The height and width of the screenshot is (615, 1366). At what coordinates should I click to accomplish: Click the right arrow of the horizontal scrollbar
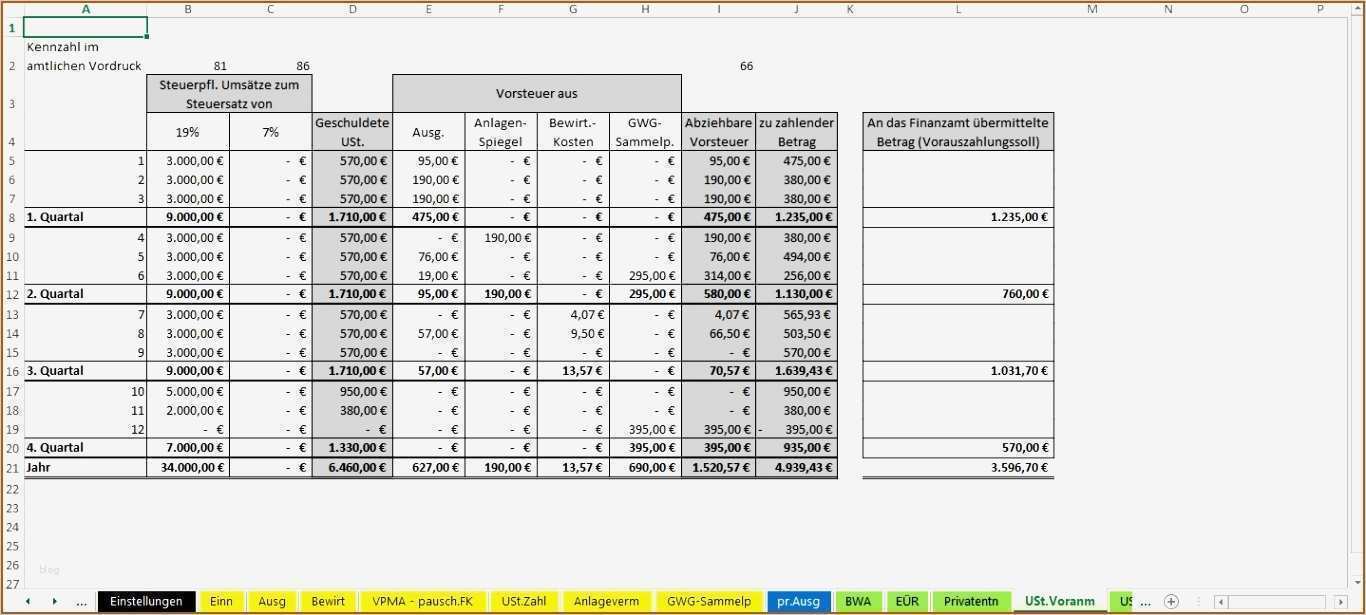point(1341,602)
